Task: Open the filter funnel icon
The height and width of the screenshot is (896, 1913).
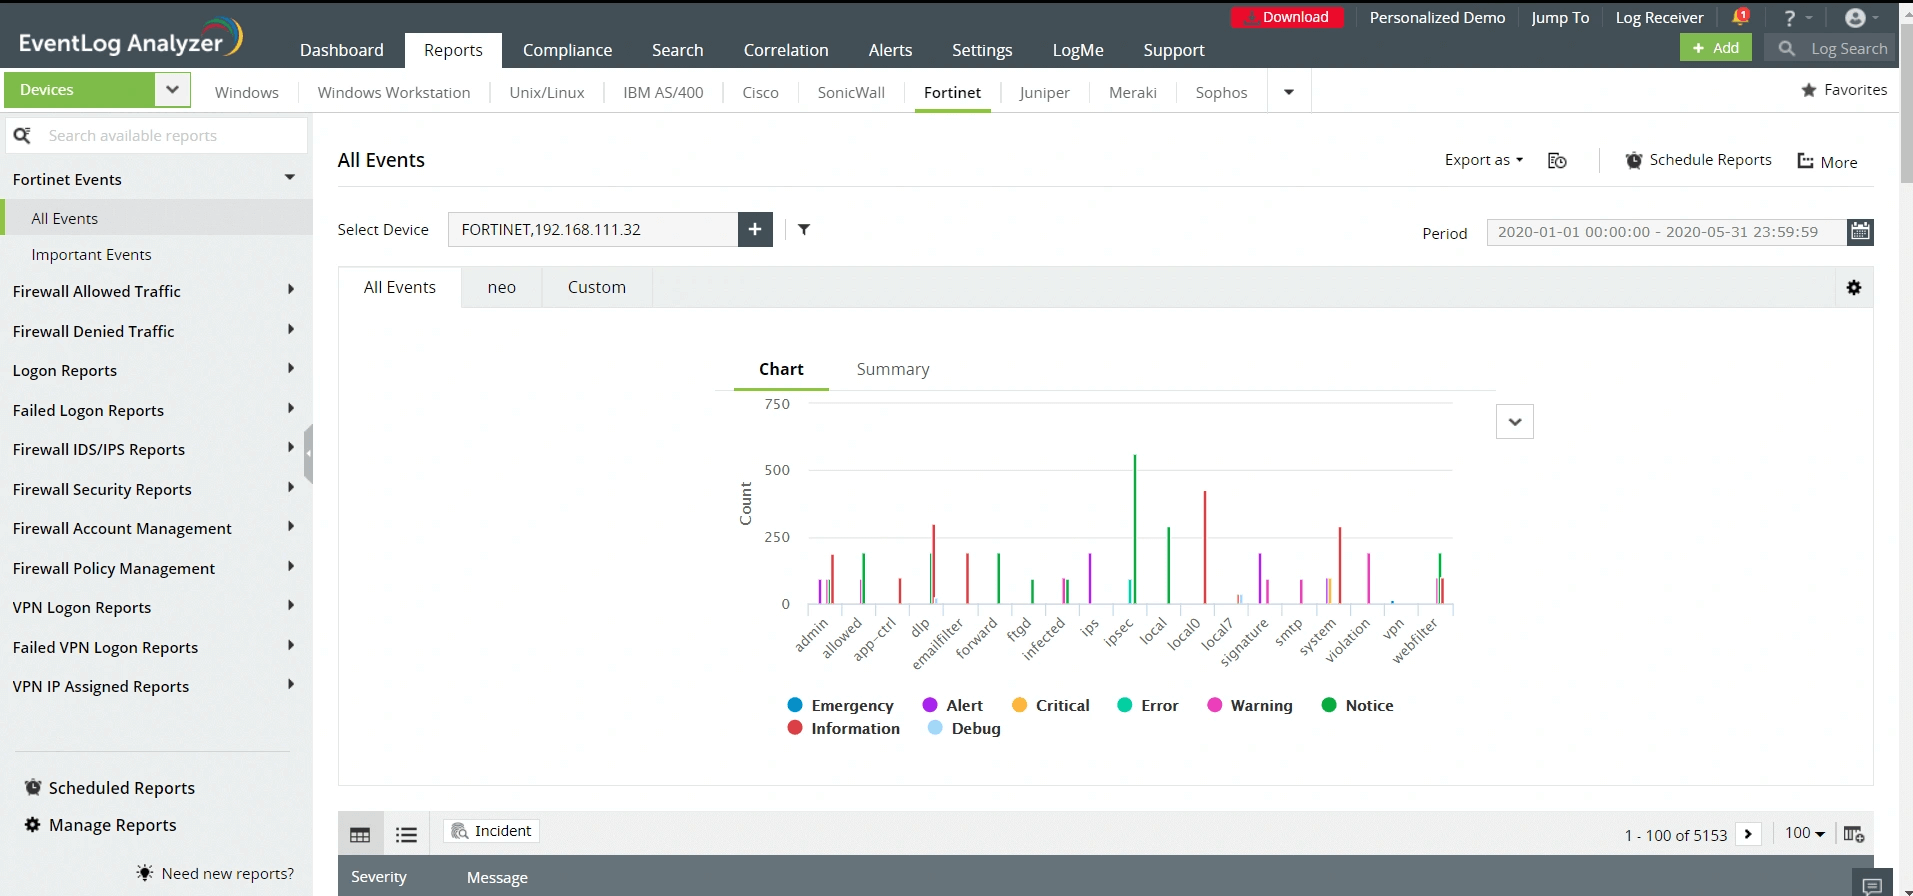Action: coord(804,229)
